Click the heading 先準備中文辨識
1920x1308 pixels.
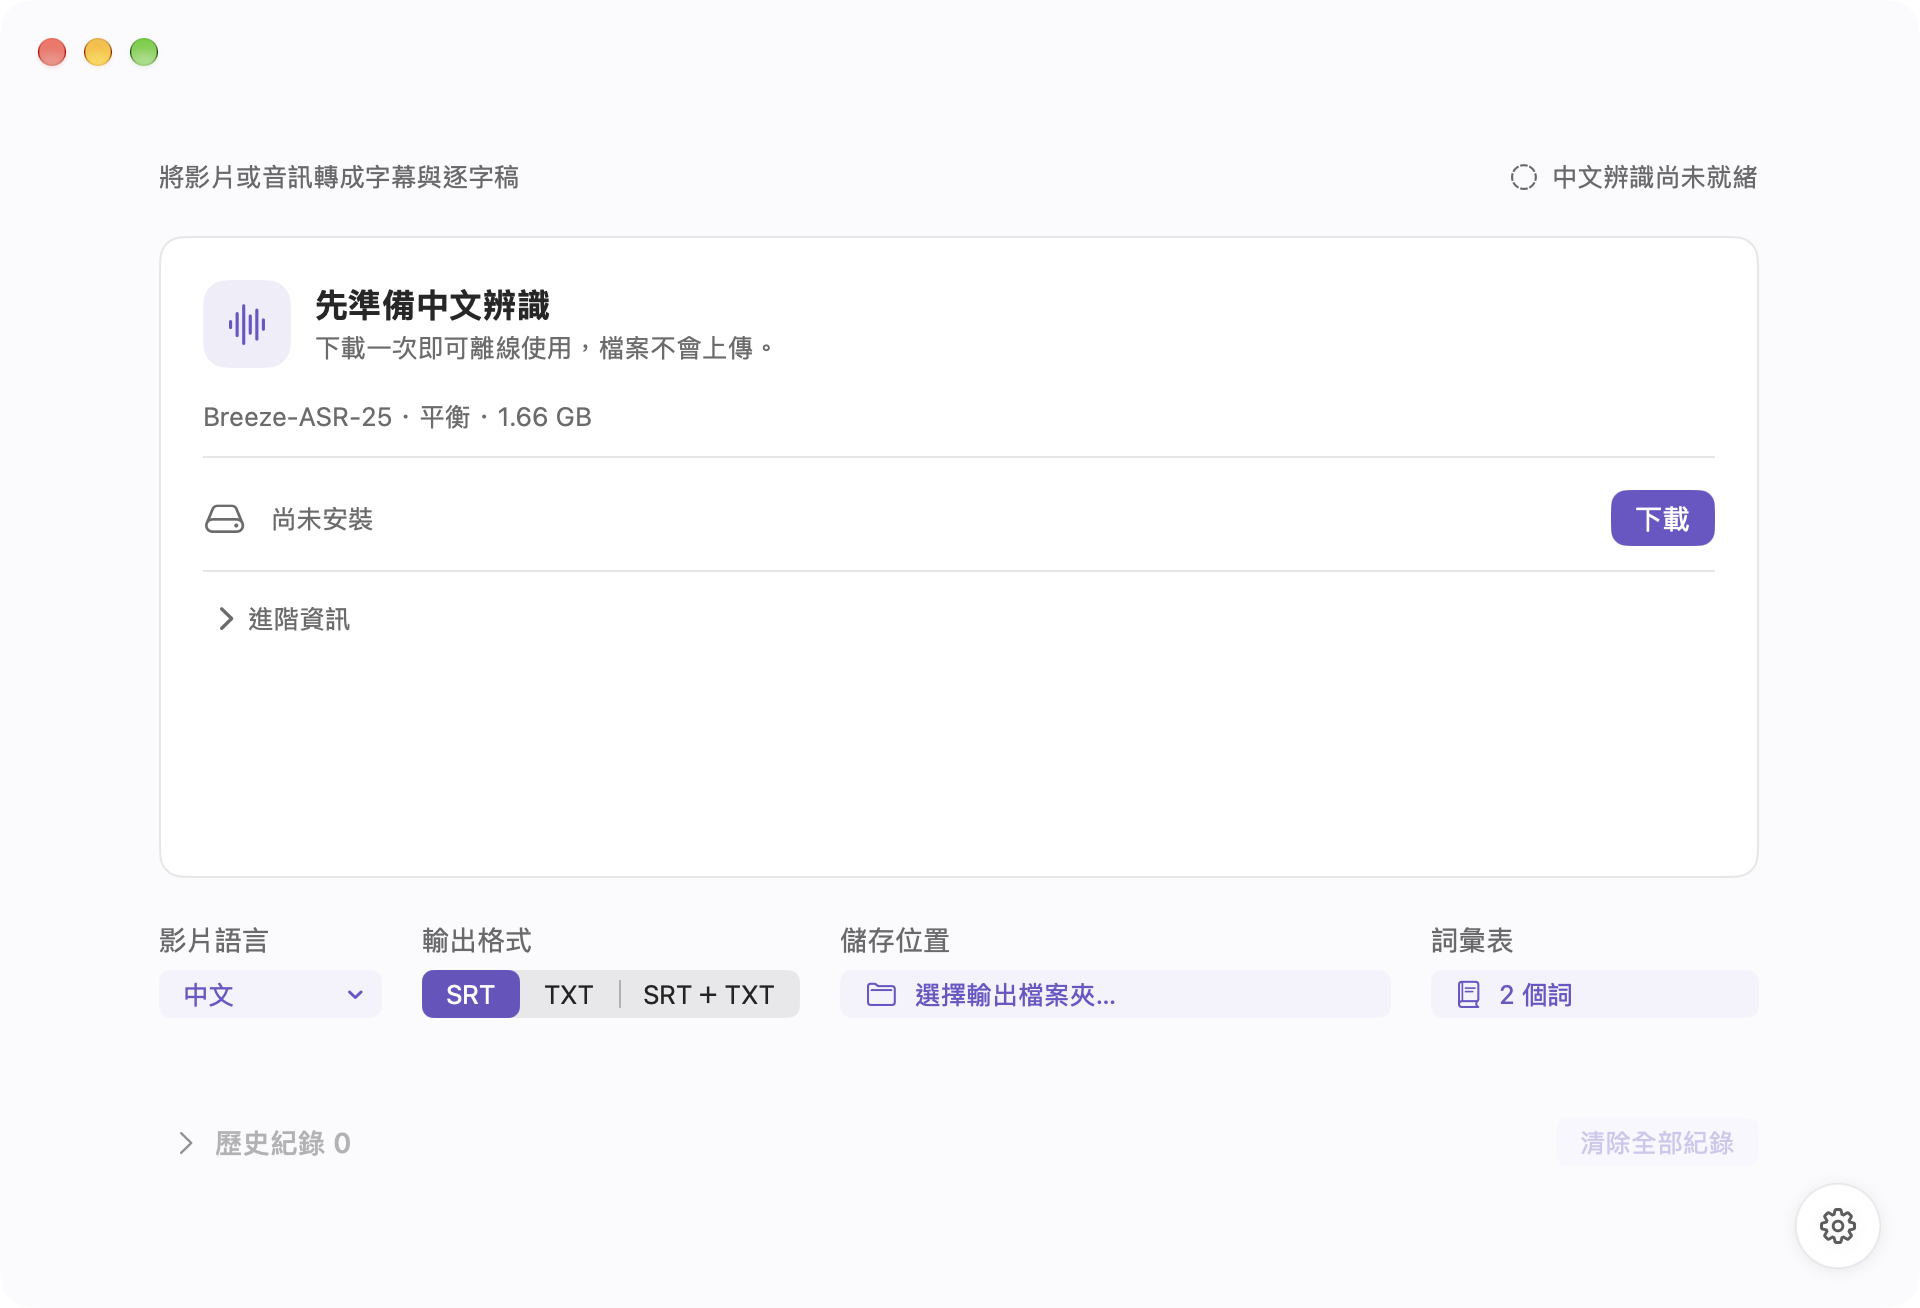click(433, 305)
